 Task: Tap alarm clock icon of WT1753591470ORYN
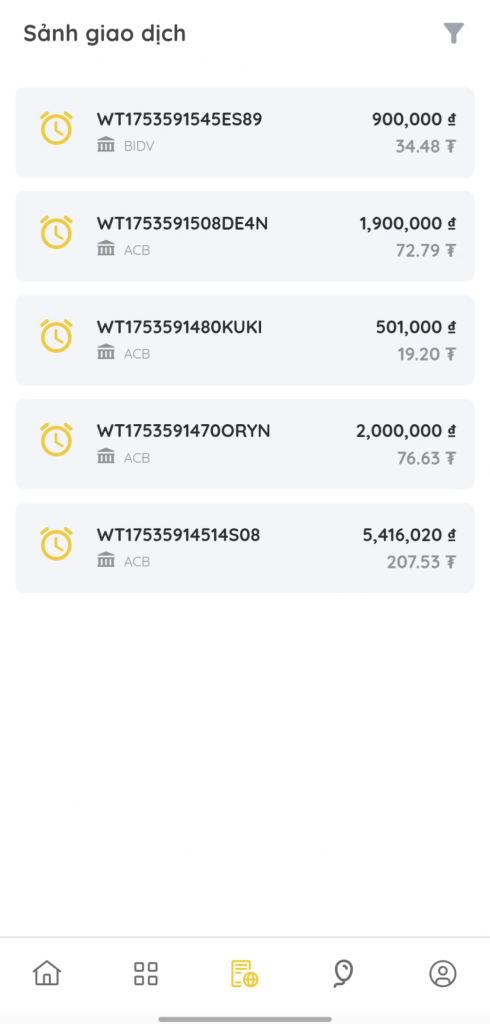click(56, 440)
